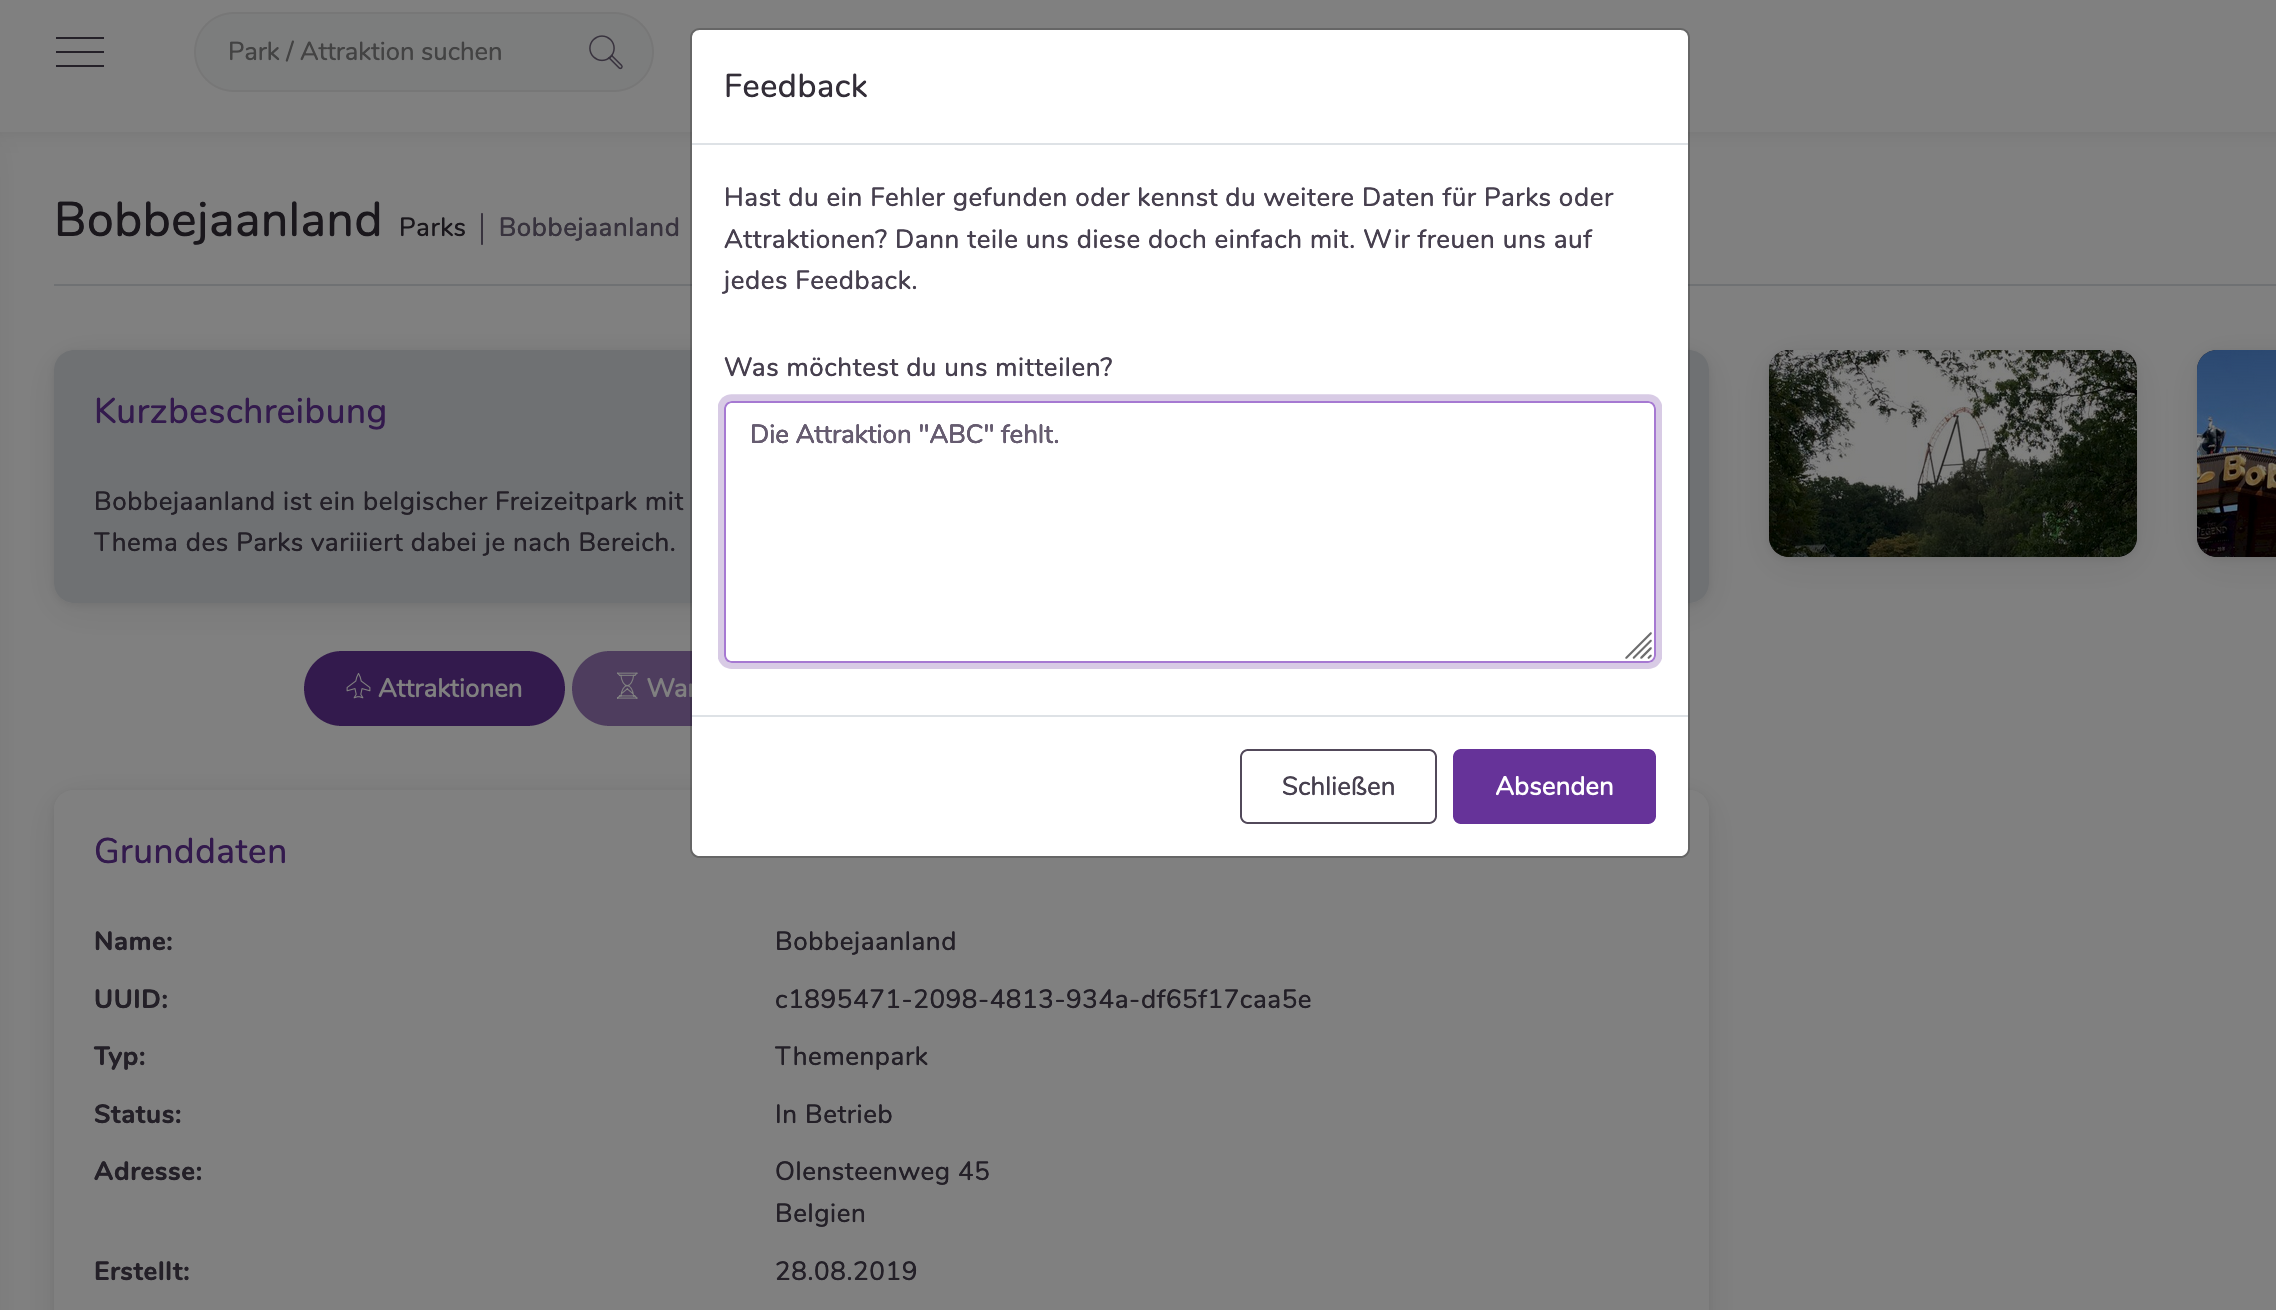The image size is (2276, 1310).
Task: Grab the textarea resize handle
Action: coord(1638,646)
